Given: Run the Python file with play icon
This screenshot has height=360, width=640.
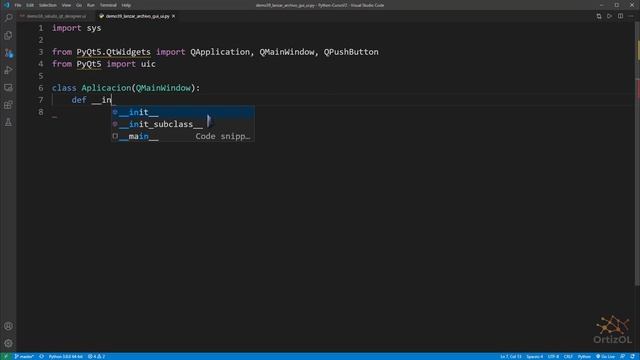Looking at the screenshot, I should [609, 16].
